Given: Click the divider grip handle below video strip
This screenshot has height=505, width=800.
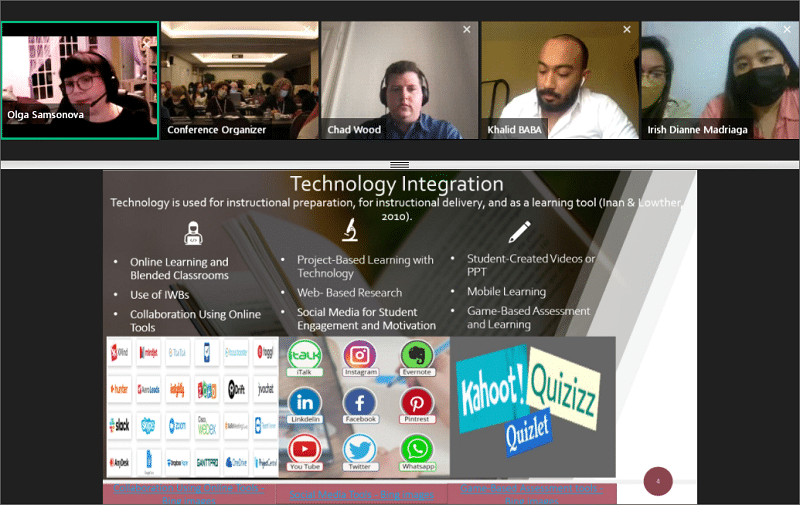Looking at the screenshot, I should 399,165.
